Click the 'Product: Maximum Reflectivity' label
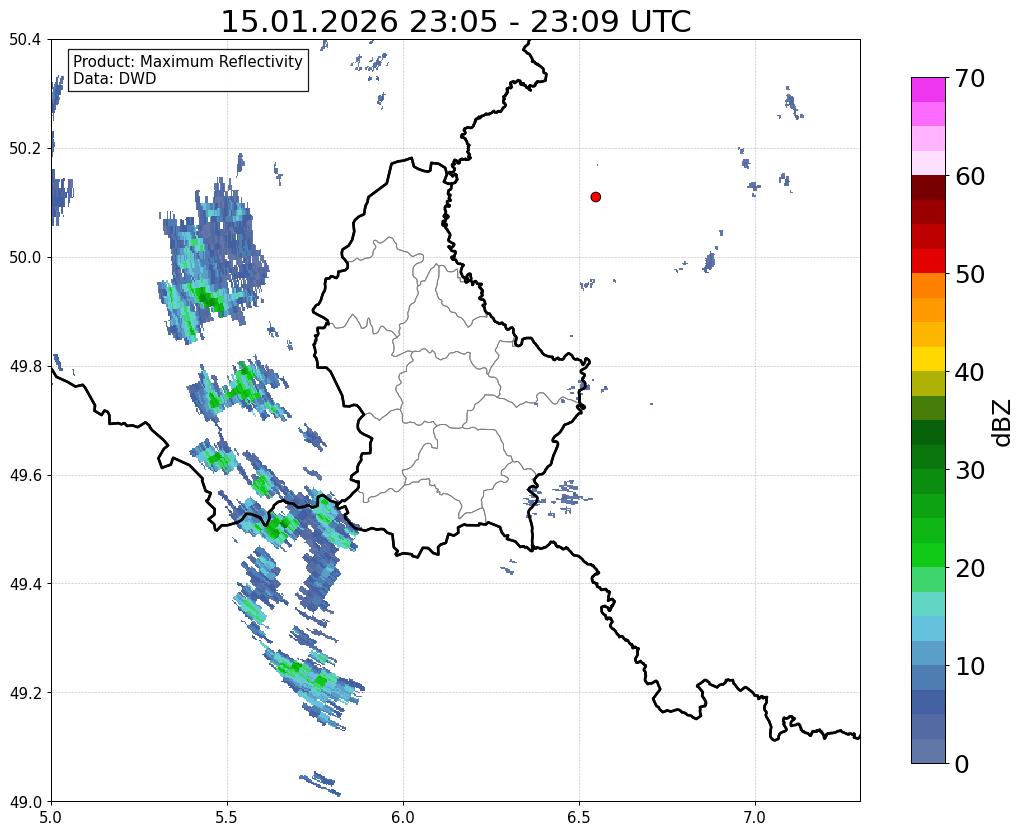Screen dimensions: 1023x834 (188, 61)
